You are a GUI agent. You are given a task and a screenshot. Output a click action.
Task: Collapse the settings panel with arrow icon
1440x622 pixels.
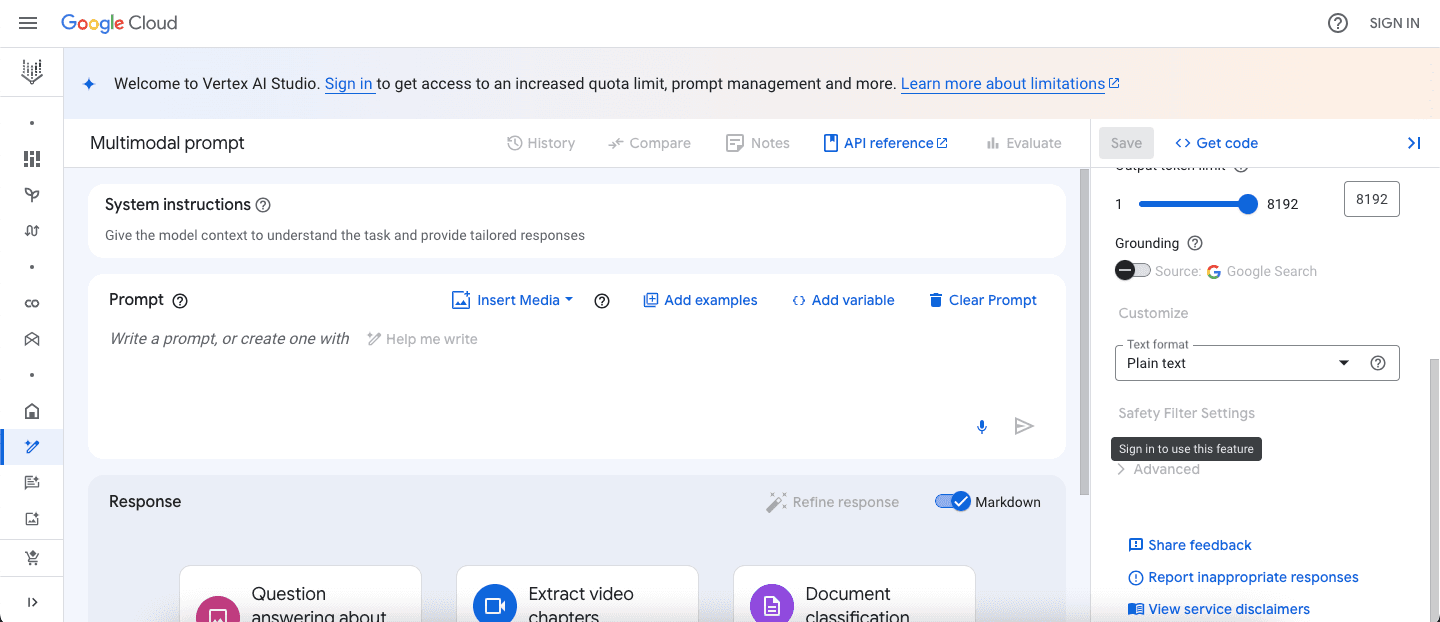click(1414, 143)
